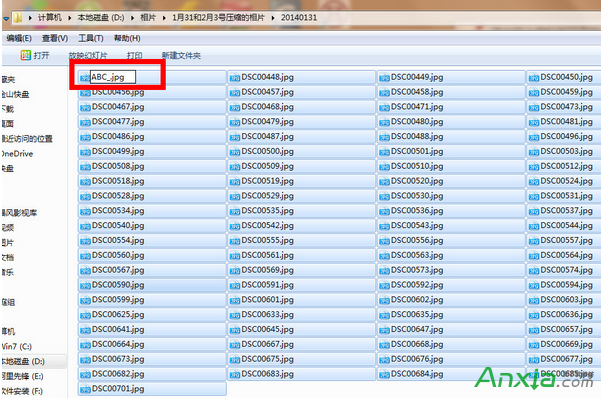Select file DSC00488.jpg
Screen dimensions: 601x398
point(451,137)
